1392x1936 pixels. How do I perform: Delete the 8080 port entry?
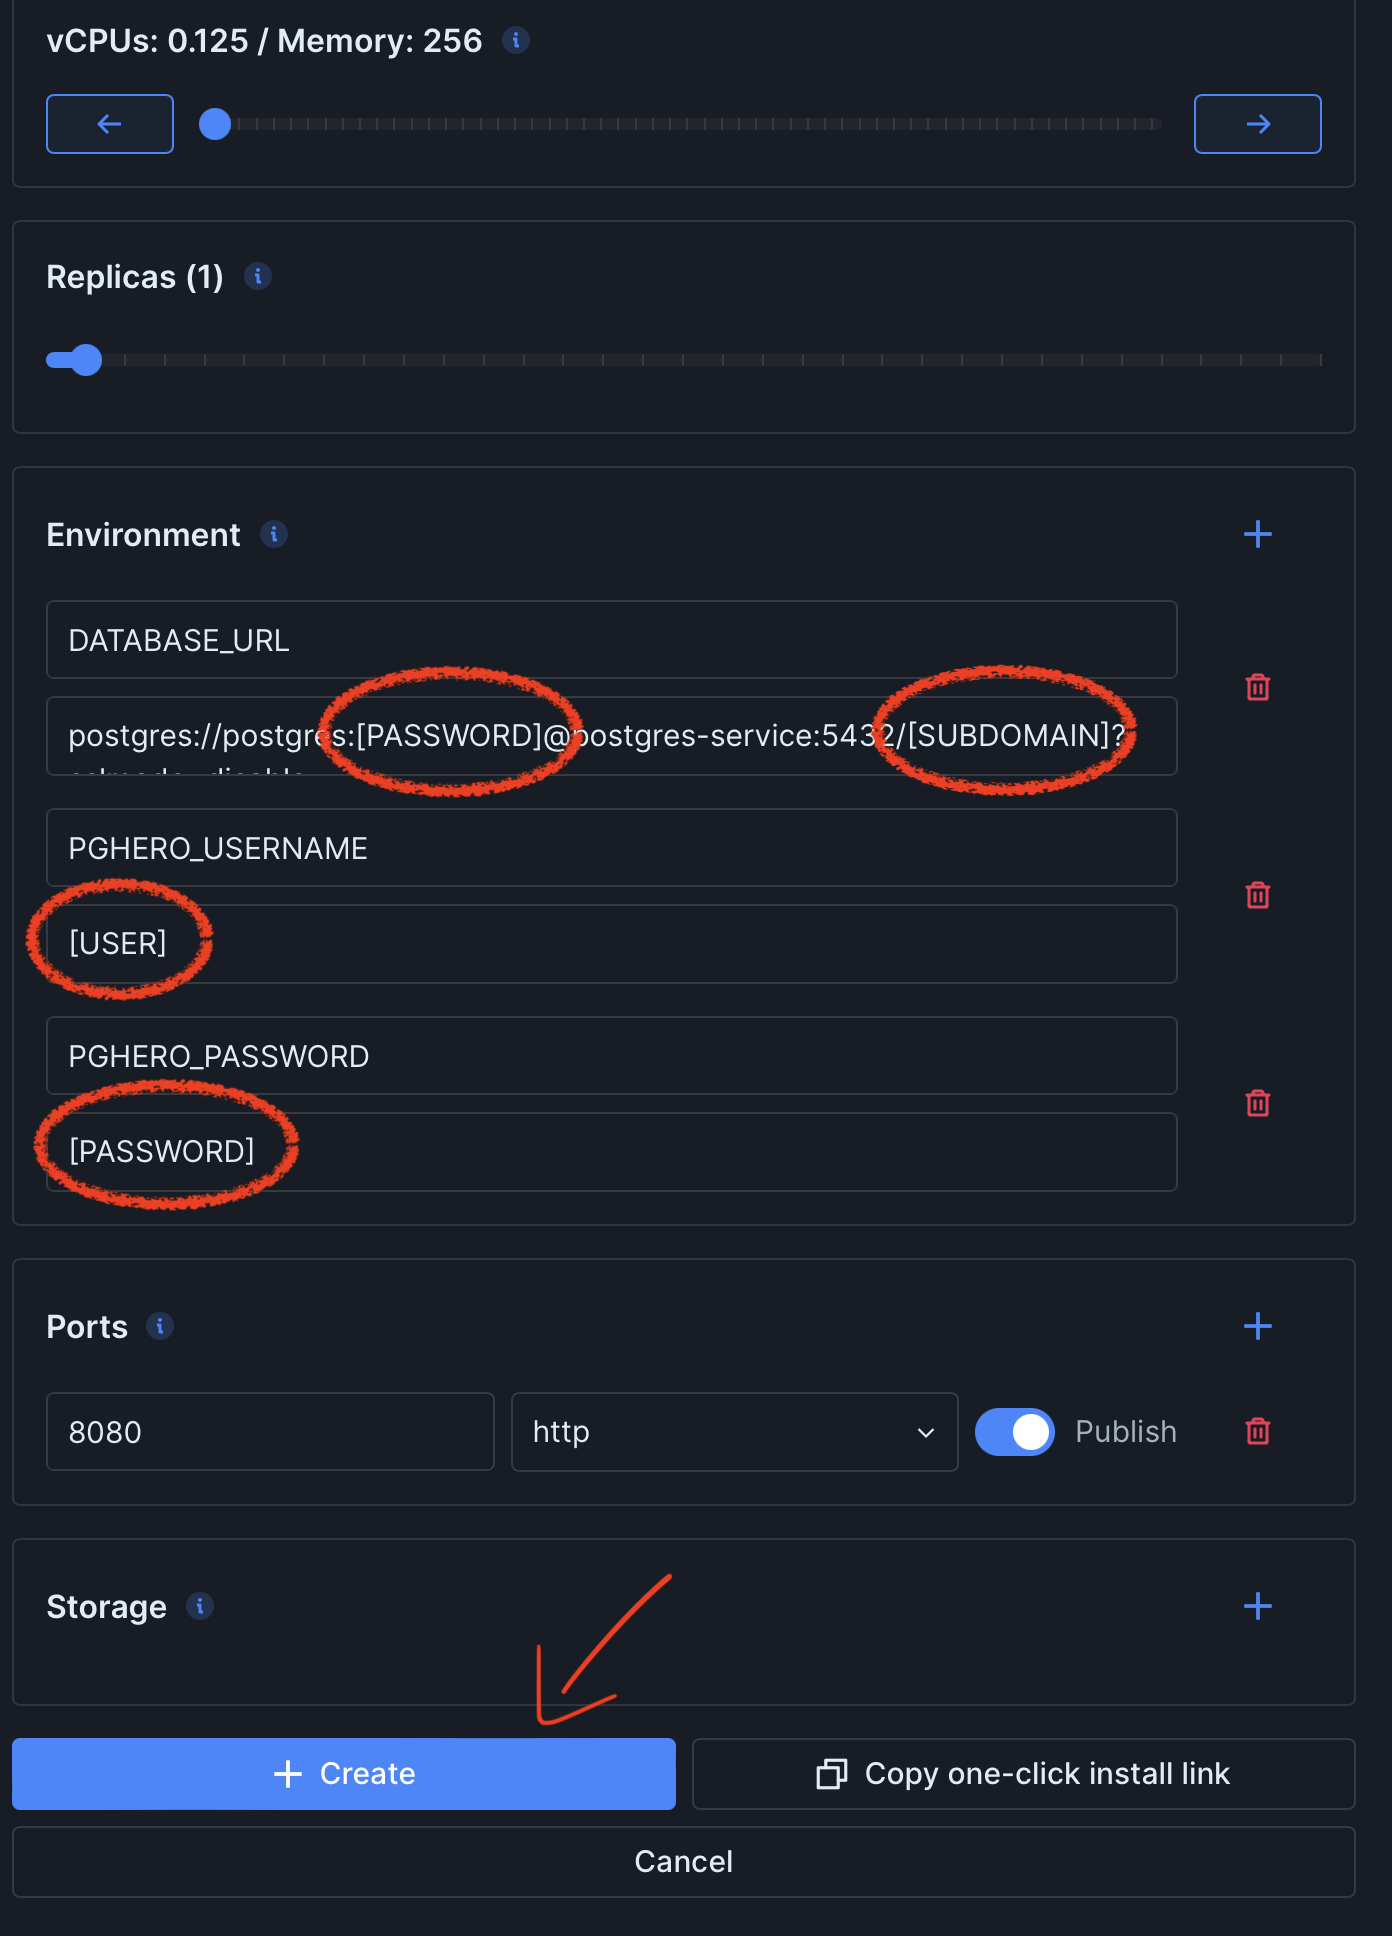coord(1257,1432)
